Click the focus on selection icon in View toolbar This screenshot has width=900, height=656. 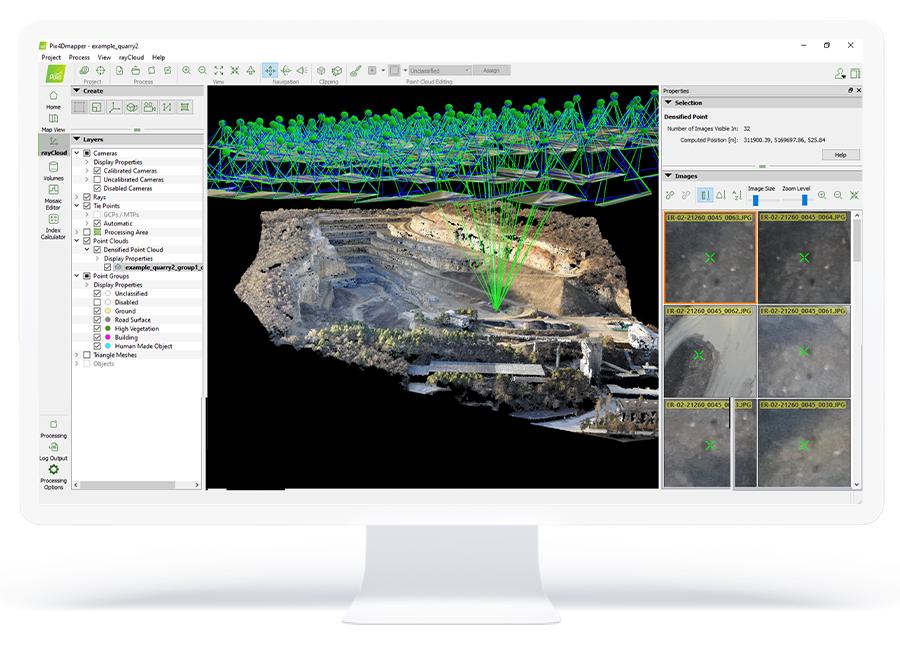(x=235, y=71)
